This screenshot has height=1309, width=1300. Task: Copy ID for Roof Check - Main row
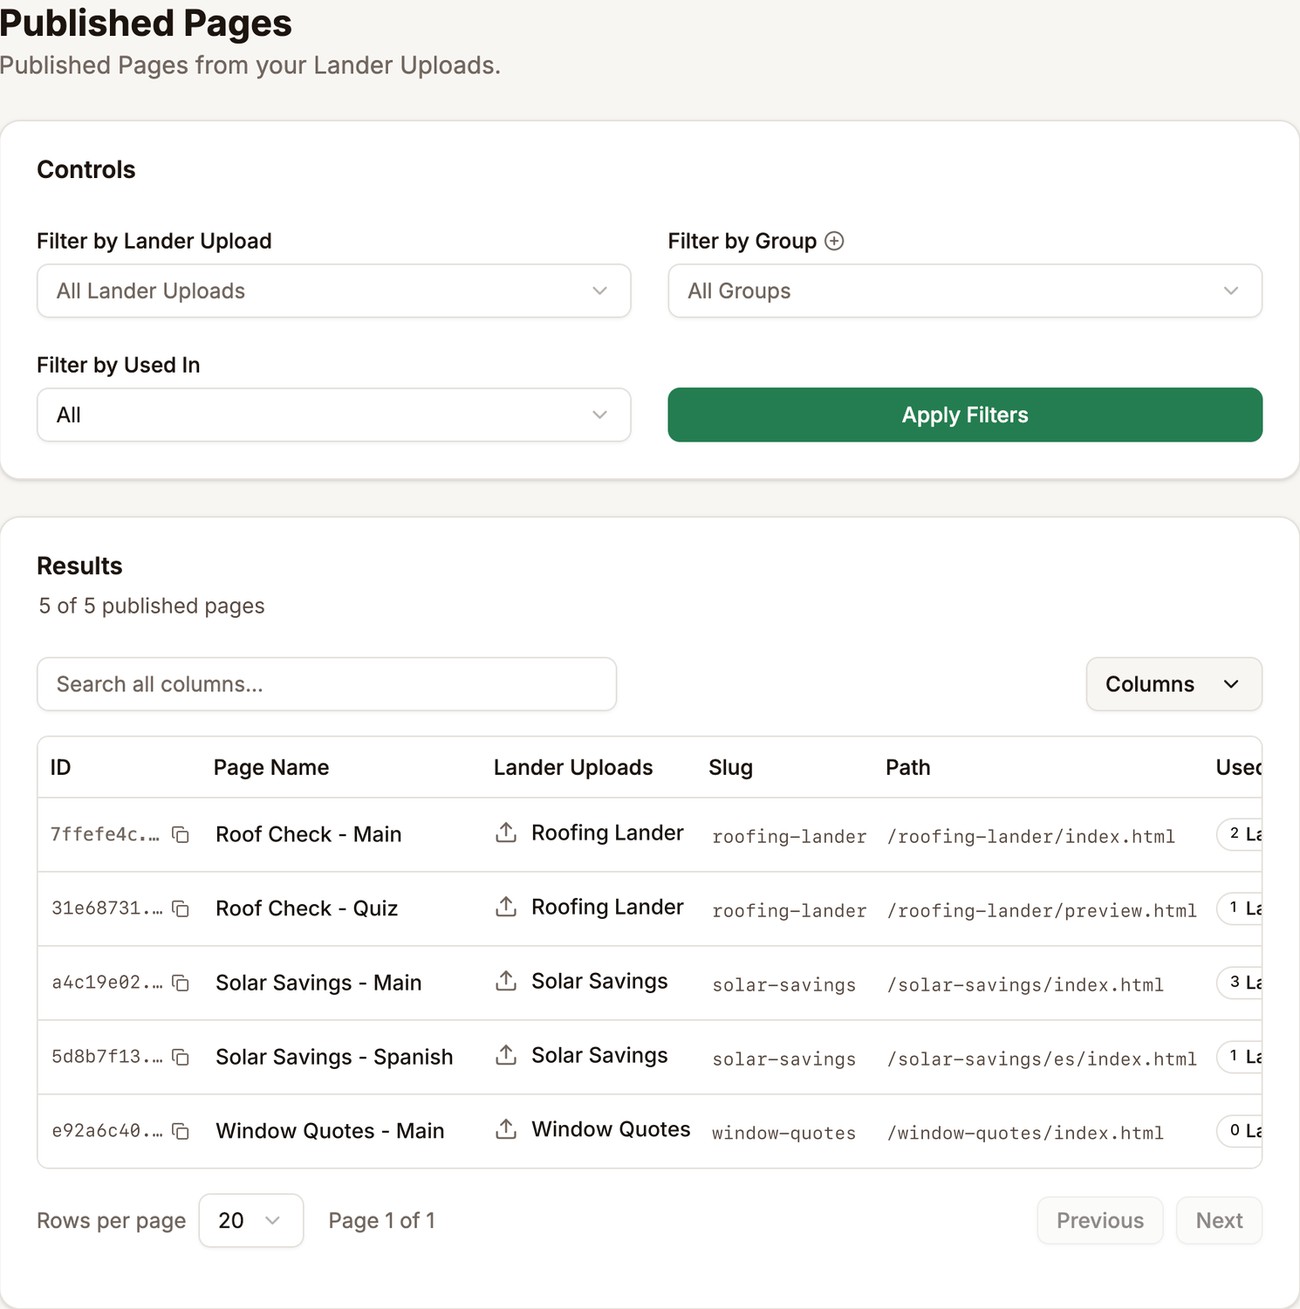point(180,834)
